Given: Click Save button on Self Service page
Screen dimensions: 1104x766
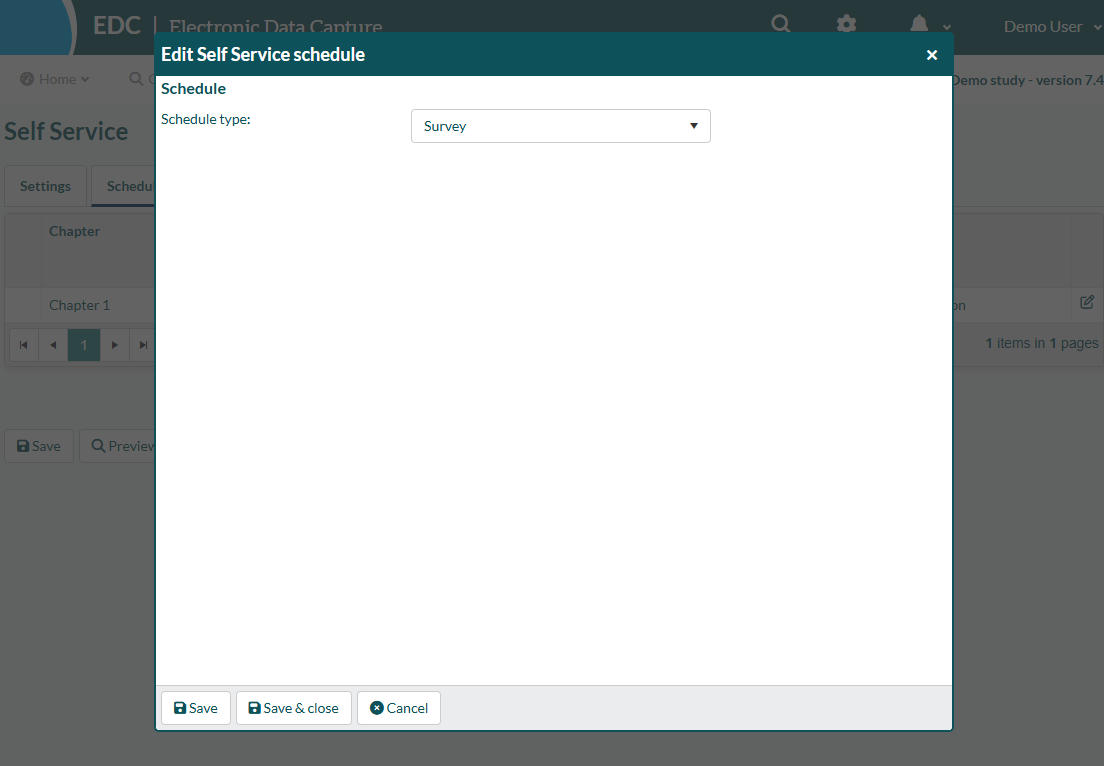Looking at the screenshot, I should tap(39, 446).
